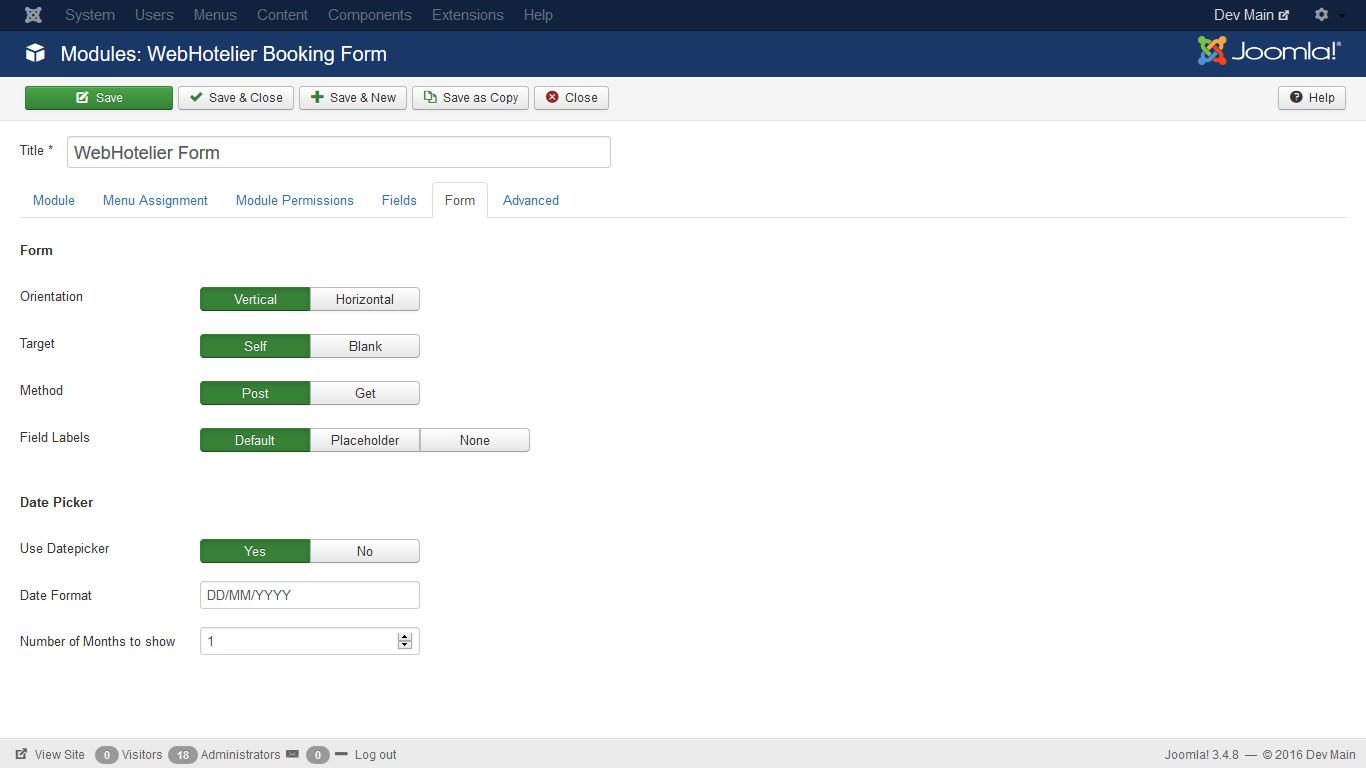Click the View Site external icon

pos(21,754)
